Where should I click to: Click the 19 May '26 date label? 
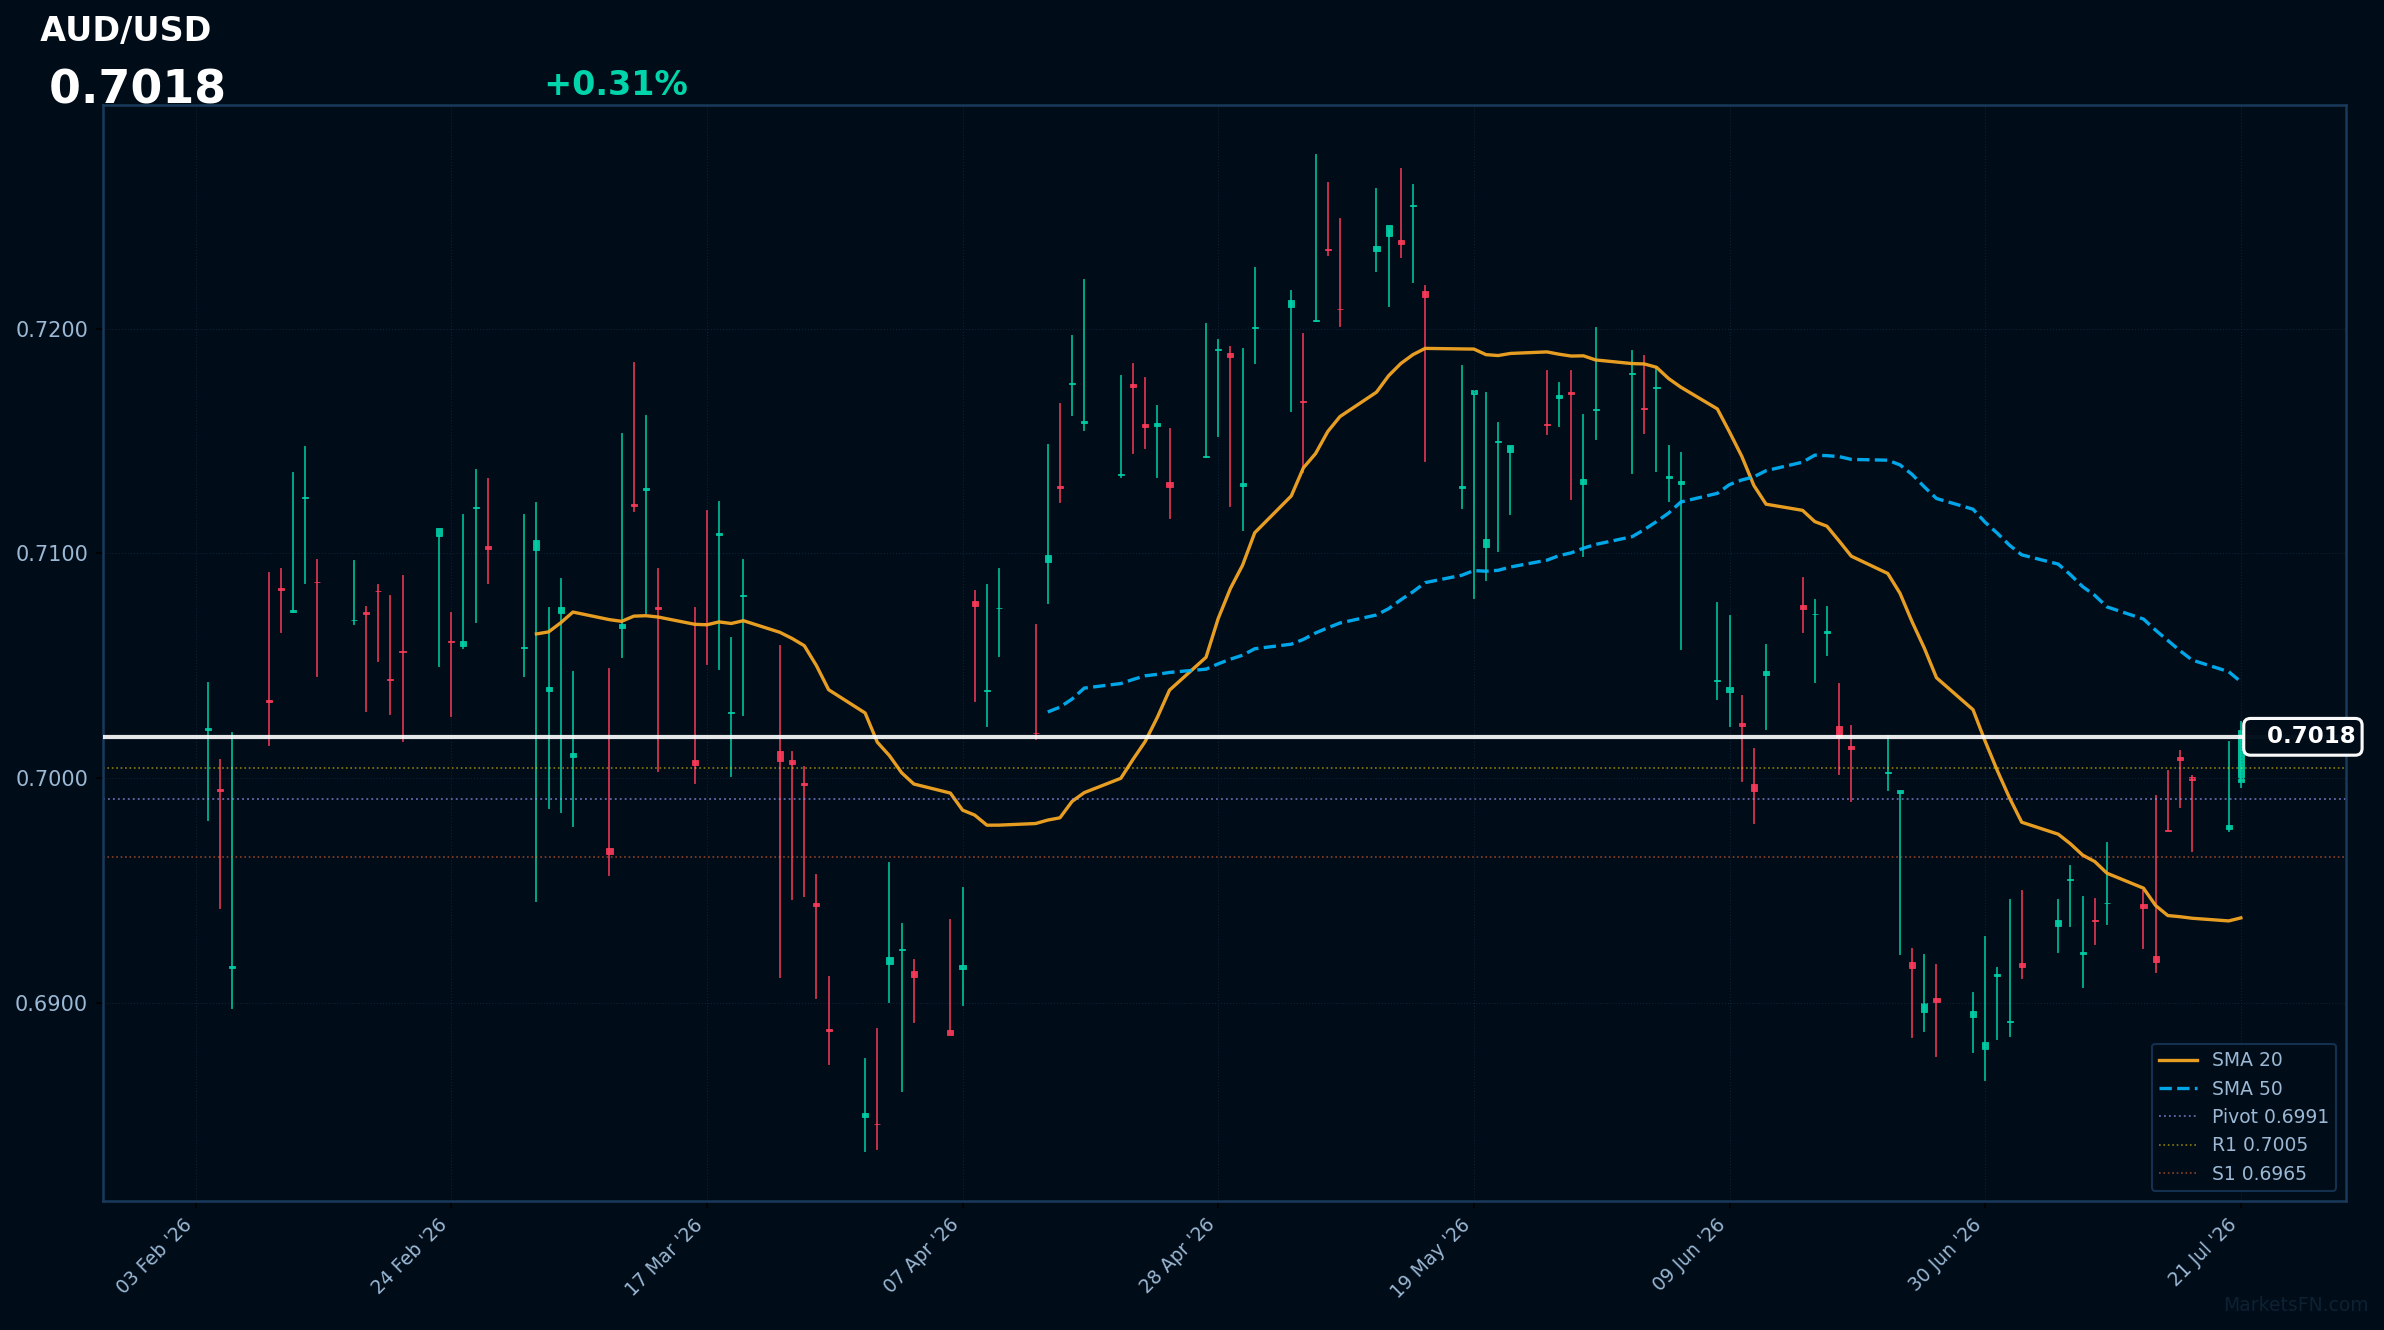[1431, 1258]
